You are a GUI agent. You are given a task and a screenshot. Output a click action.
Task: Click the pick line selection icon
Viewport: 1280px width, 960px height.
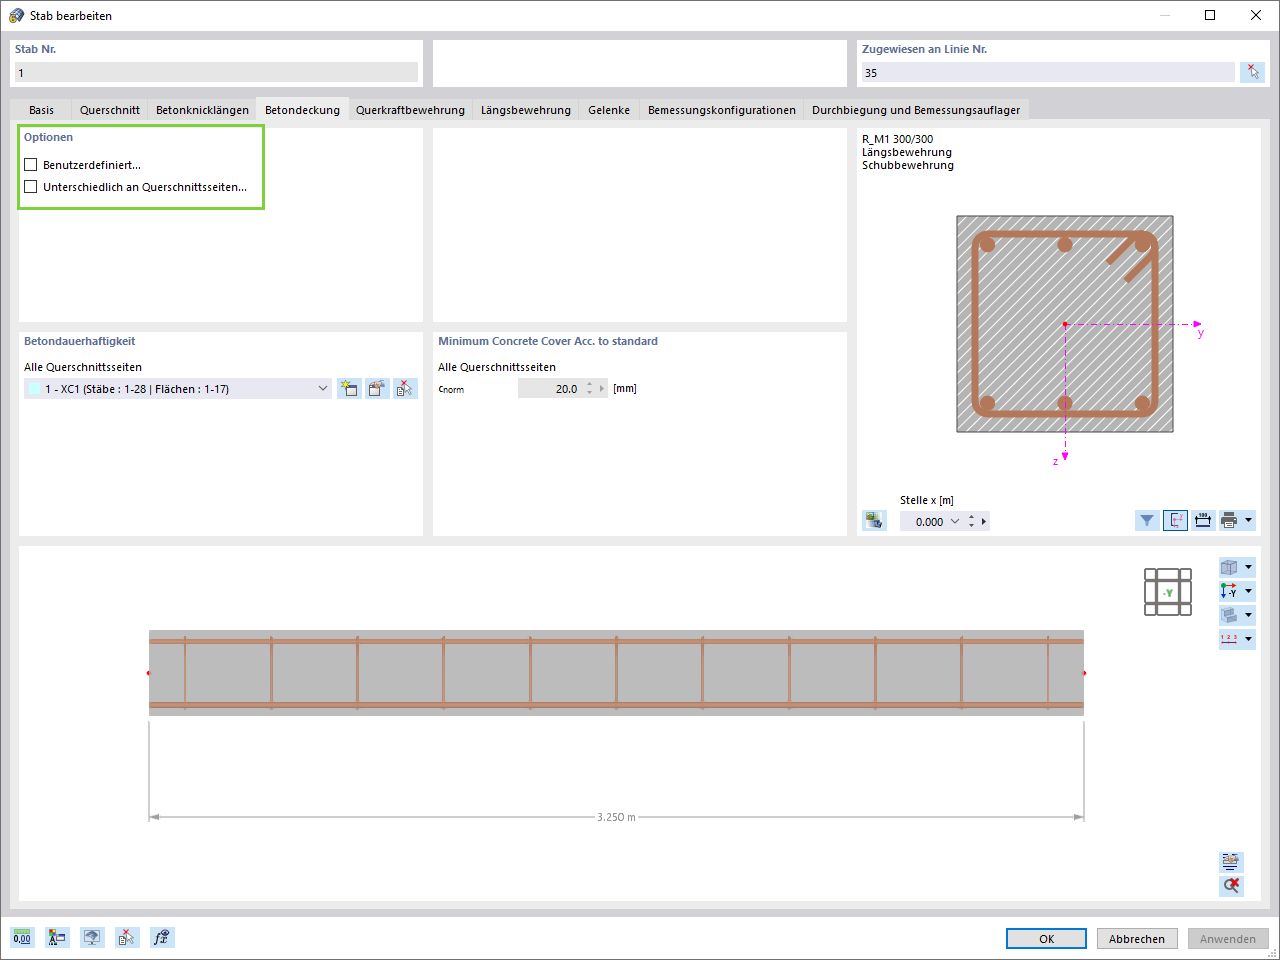click(x=1252, y=72)
